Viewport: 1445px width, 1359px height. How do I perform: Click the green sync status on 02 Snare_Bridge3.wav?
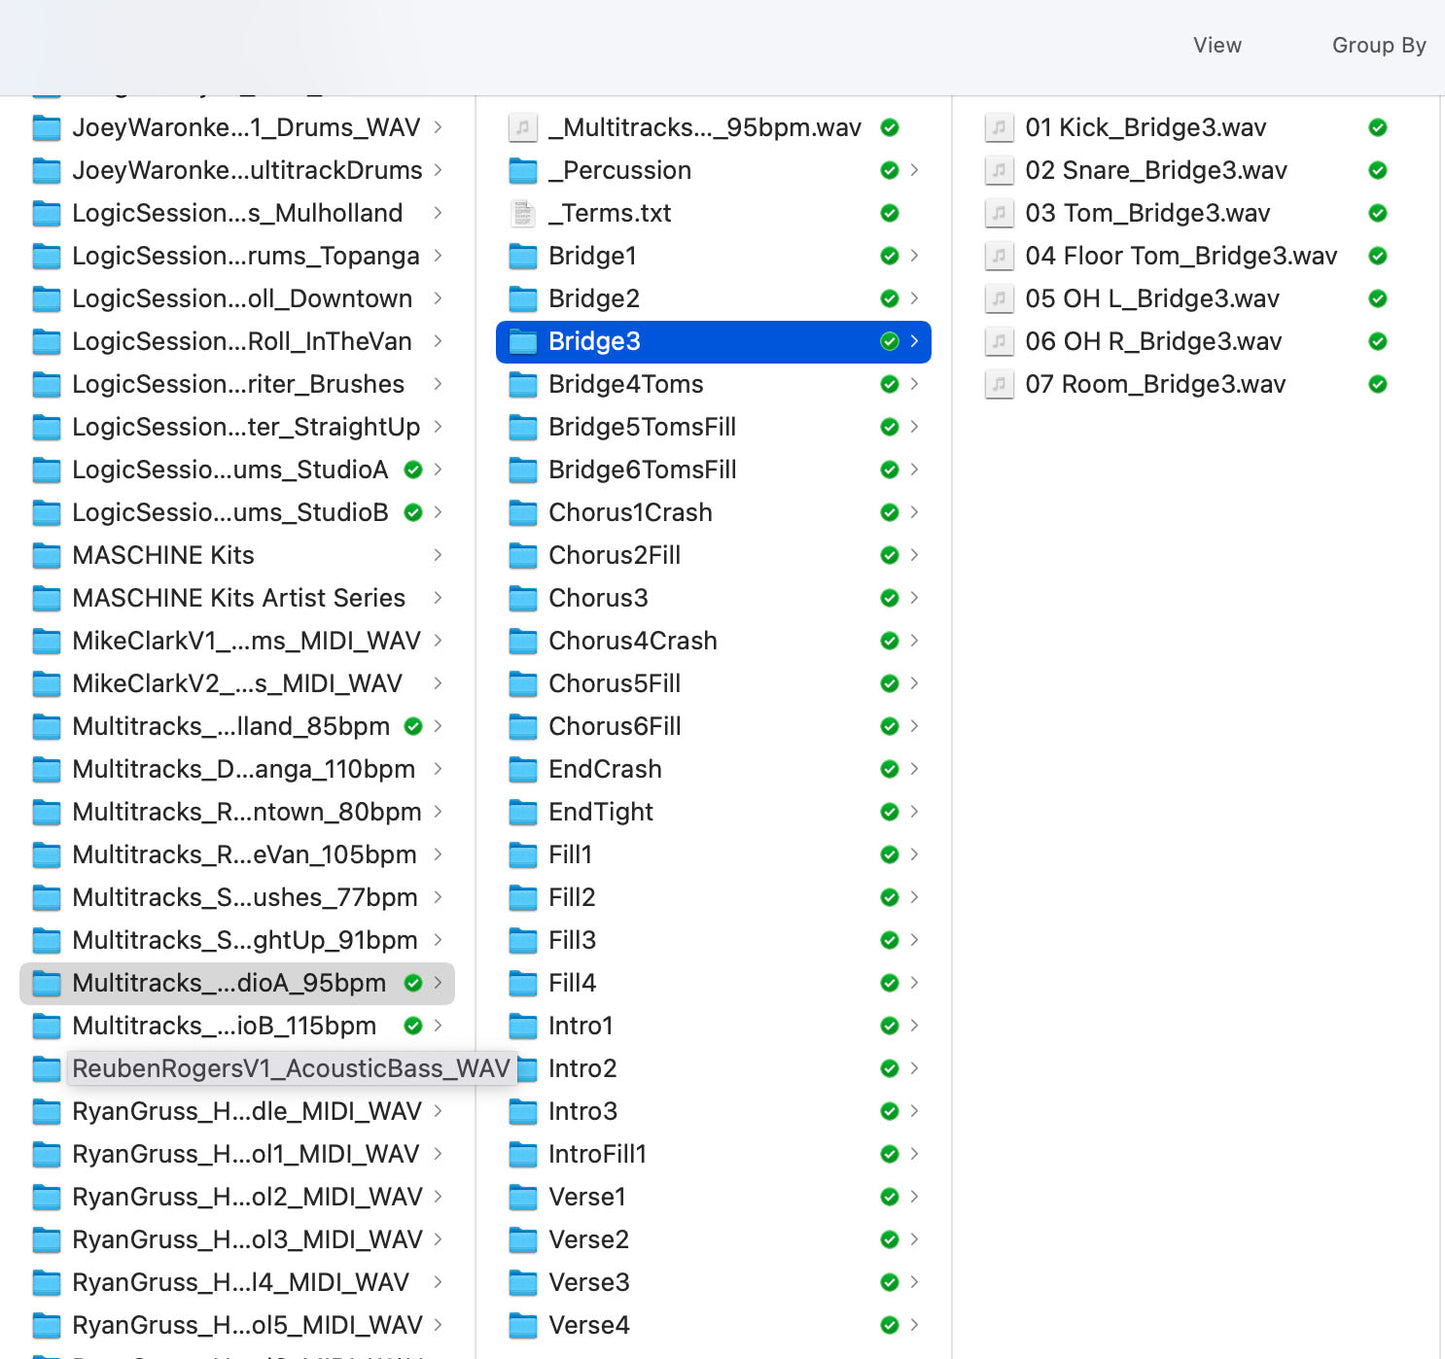[1377, 171]
